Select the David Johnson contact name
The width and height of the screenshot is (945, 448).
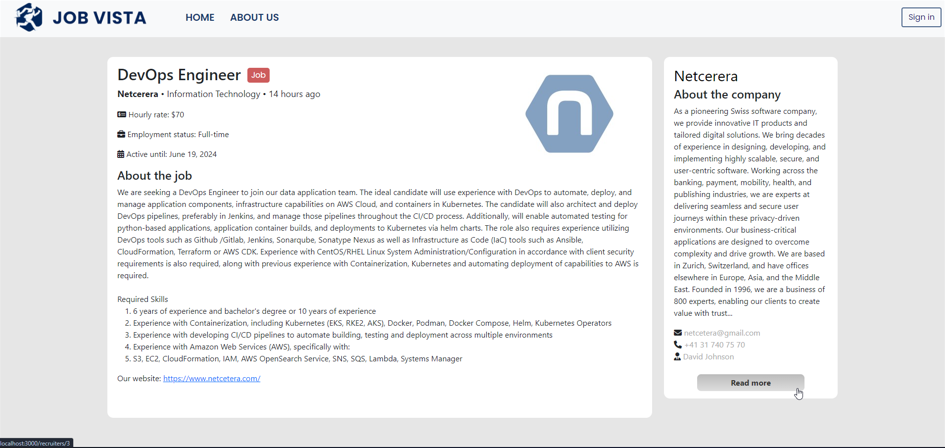click(708, 357)
